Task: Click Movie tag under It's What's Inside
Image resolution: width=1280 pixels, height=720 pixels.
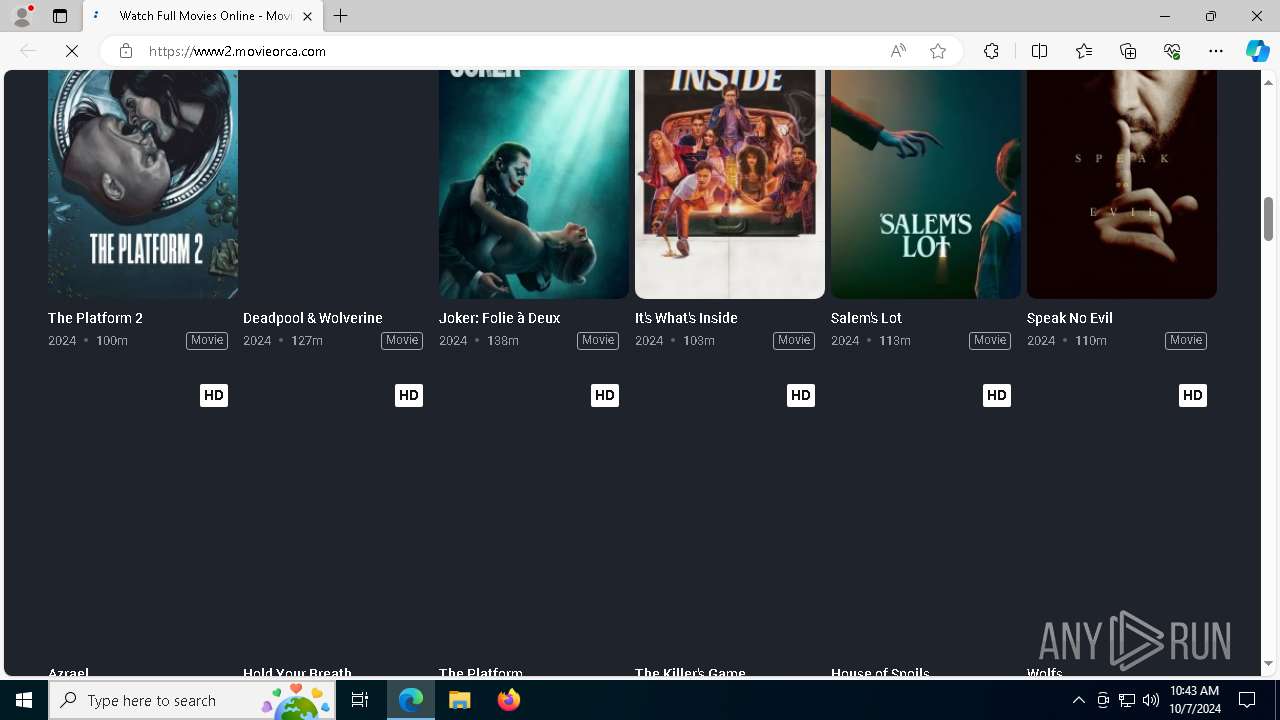Action: coord(794,340)
